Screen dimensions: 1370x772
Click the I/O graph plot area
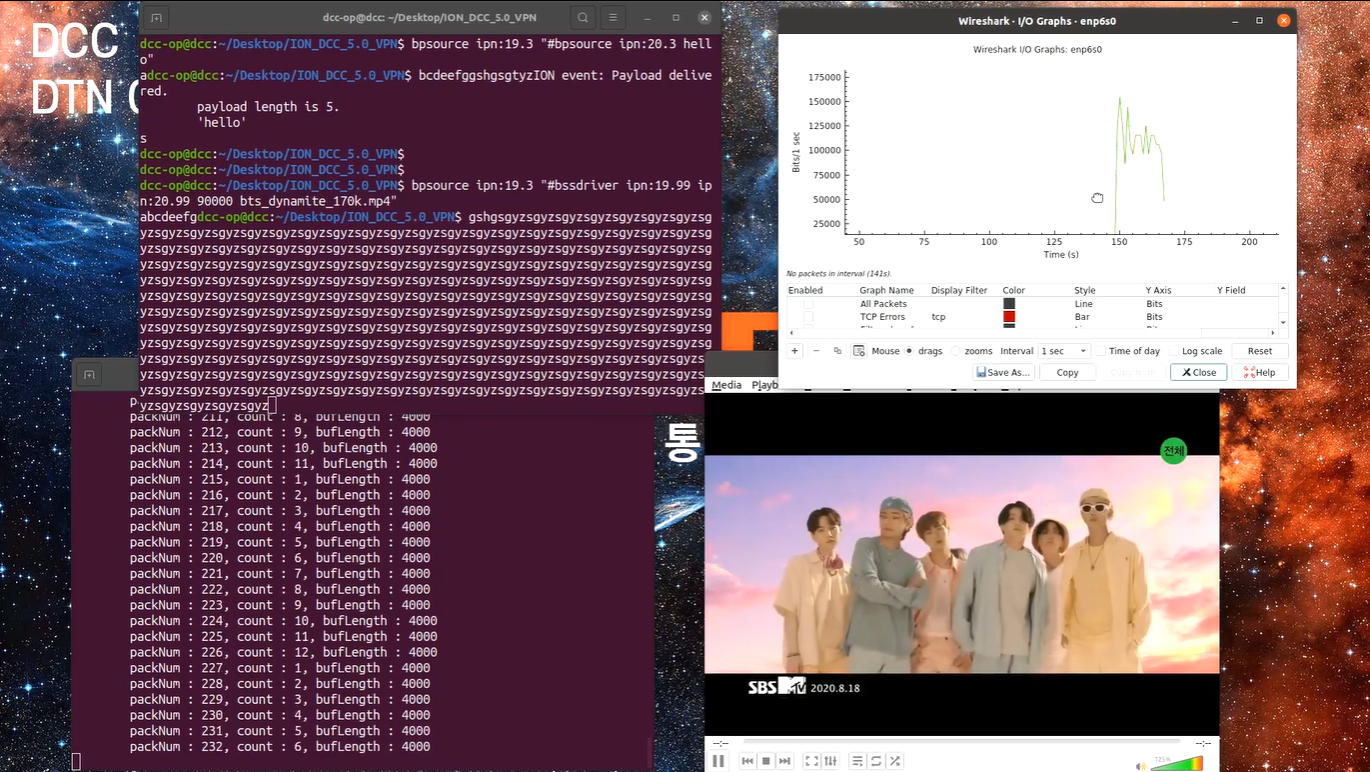pyautogui.click(x=1062, y=152)
